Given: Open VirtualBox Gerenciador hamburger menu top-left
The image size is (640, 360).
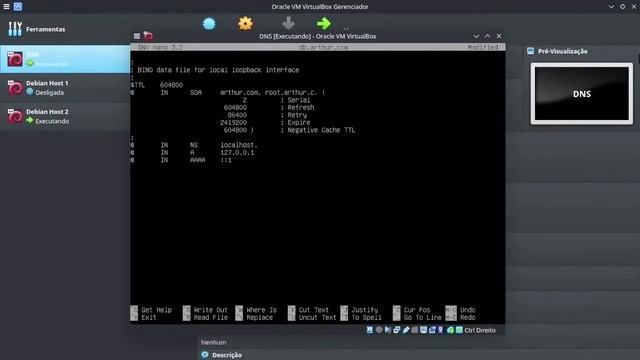Looking at the screenshot, I should (x=7, y=7).
